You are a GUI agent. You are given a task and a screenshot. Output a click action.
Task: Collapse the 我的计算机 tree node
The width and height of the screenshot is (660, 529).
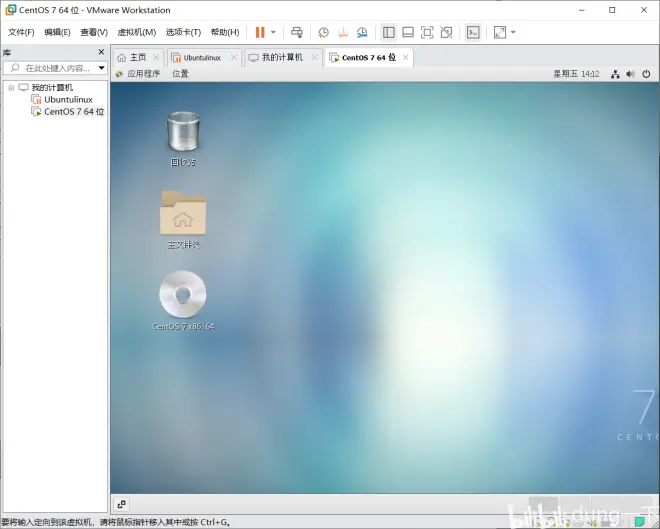[x=11, y=88]
